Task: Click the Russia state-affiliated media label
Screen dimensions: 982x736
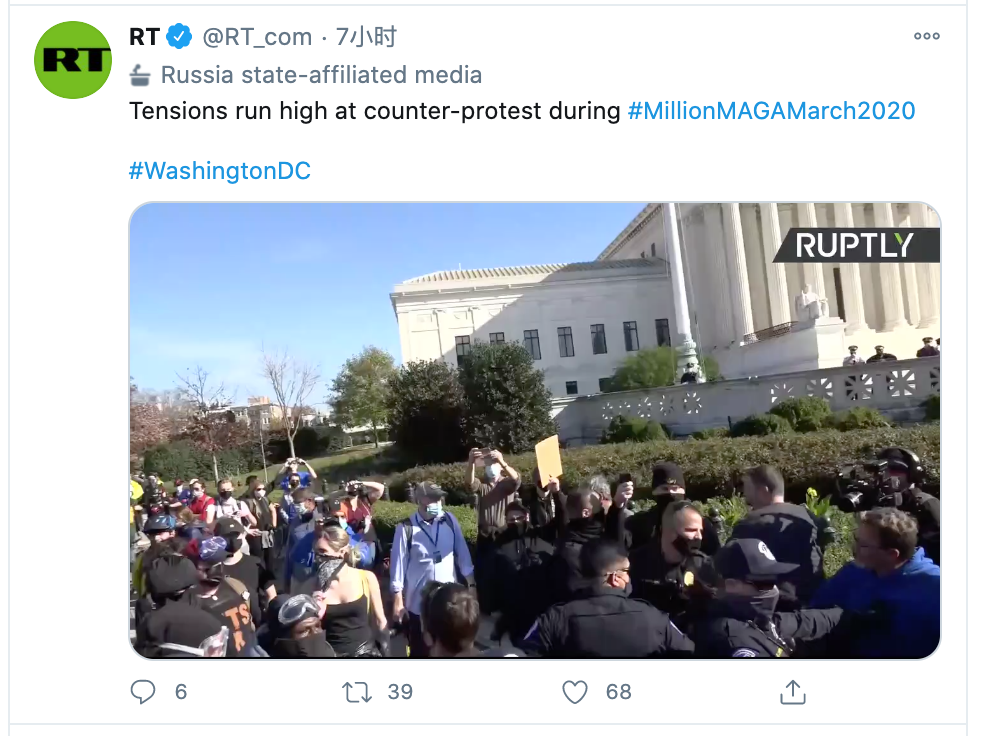Action: pyautogui.click(x=321, y=75)
